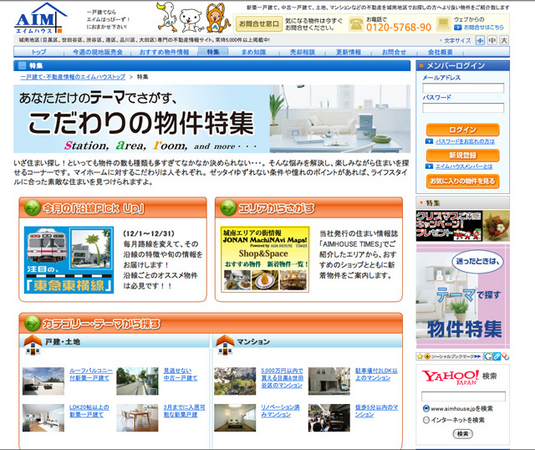
Task: Click the house icon beside 戸建・土地
Action: coord(33,345)
